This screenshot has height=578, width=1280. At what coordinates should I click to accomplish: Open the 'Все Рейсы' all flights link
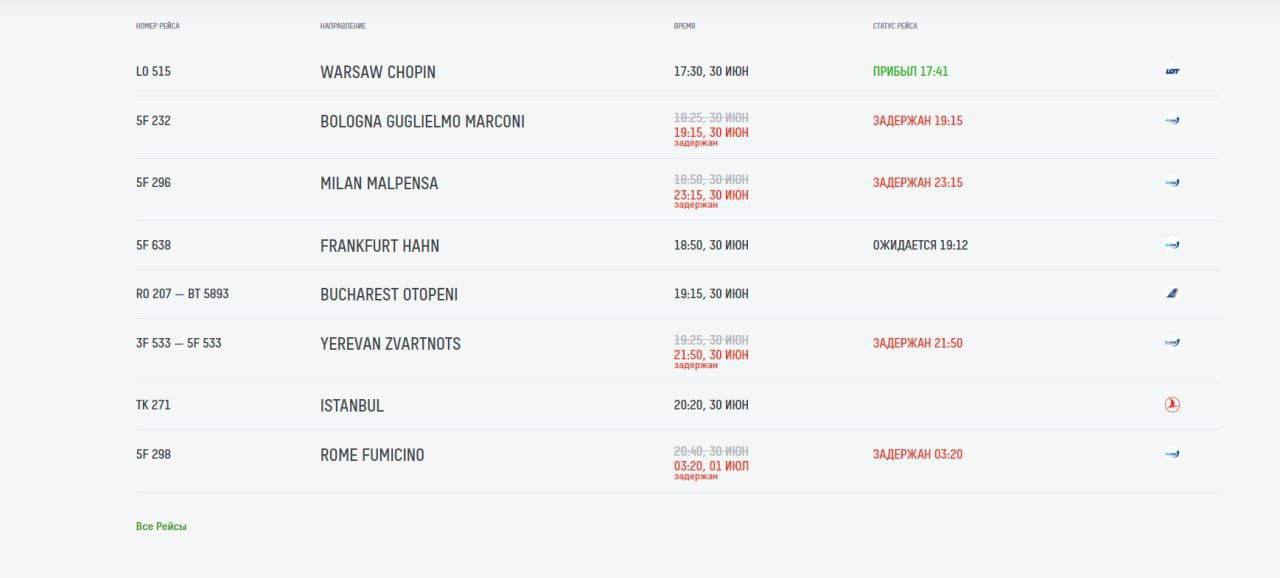click(x=161, y=526)
